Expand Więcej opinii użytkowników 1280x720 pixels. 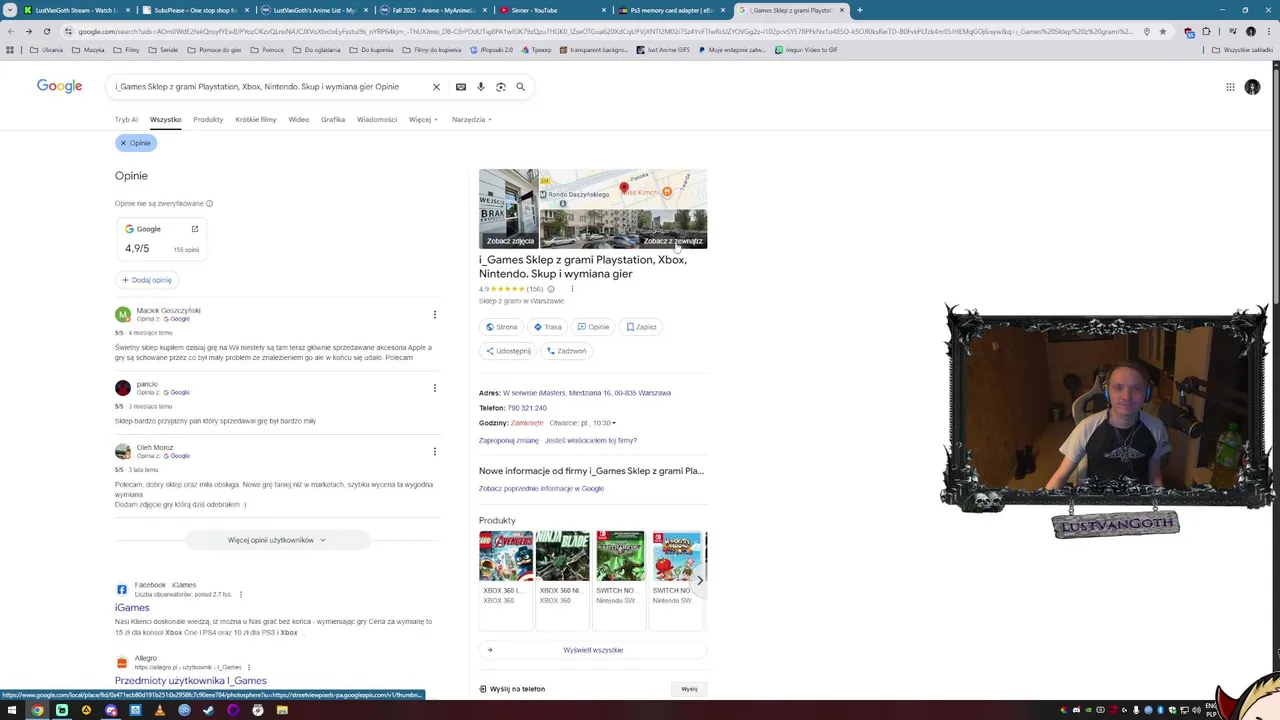277,540
